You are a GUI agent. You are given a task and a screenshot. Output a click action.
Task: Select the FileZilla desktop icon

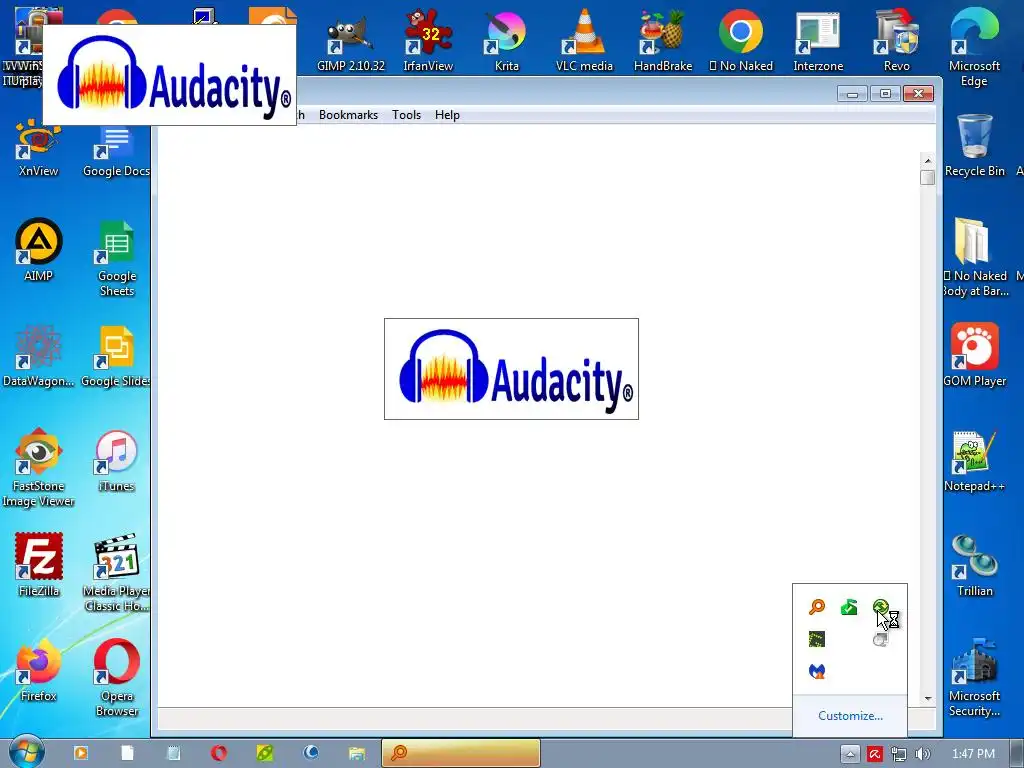[39, 566]
